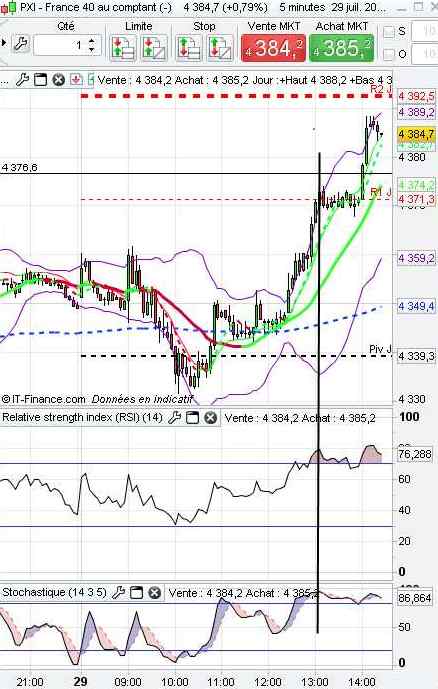Click the RSI value 76,288 label
Viewport: 438px width, 689px height.
click(415, 454)
